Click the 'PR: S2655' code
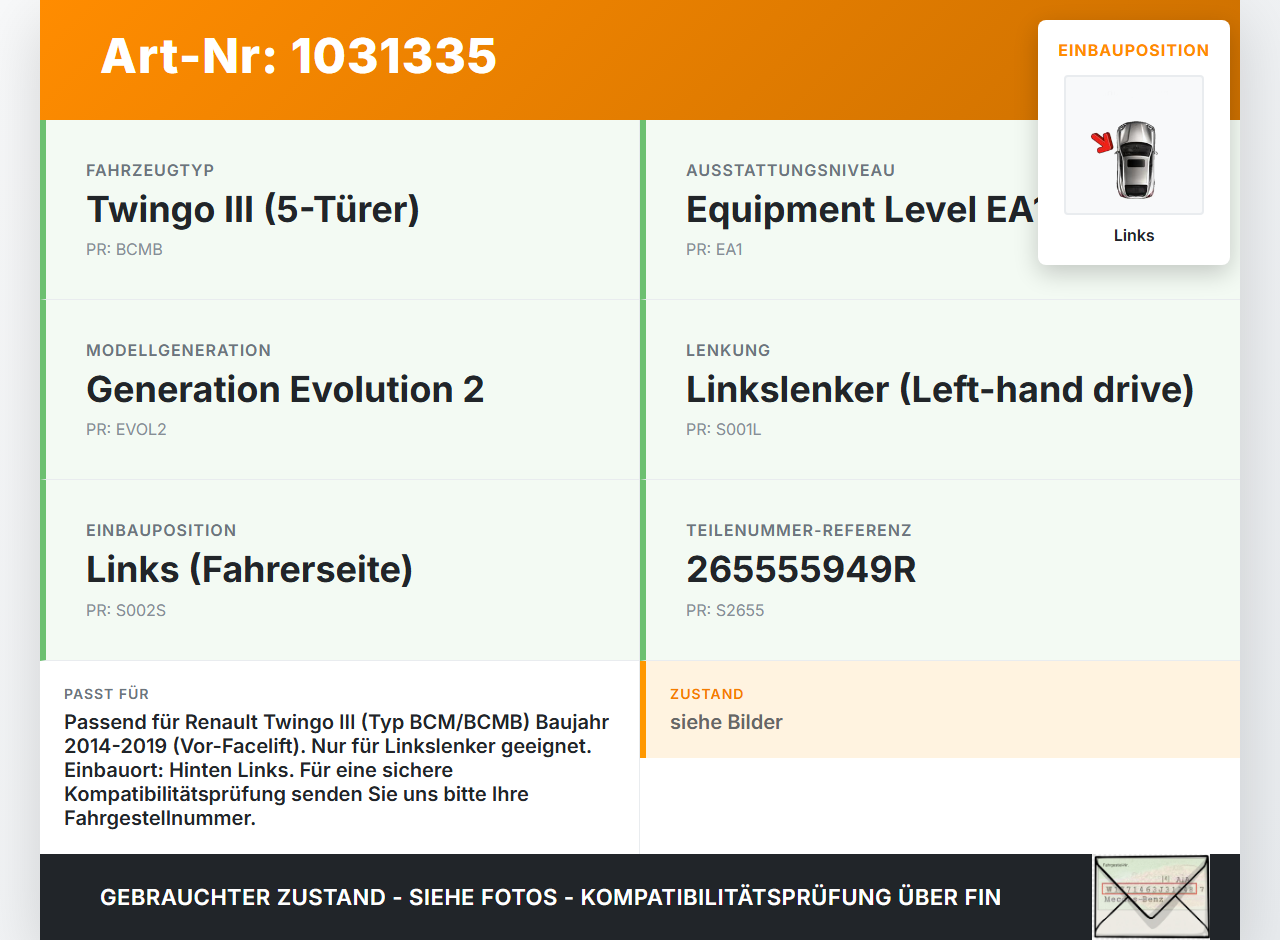Viewport: 1280px width, 940px height. click(725, 610)
